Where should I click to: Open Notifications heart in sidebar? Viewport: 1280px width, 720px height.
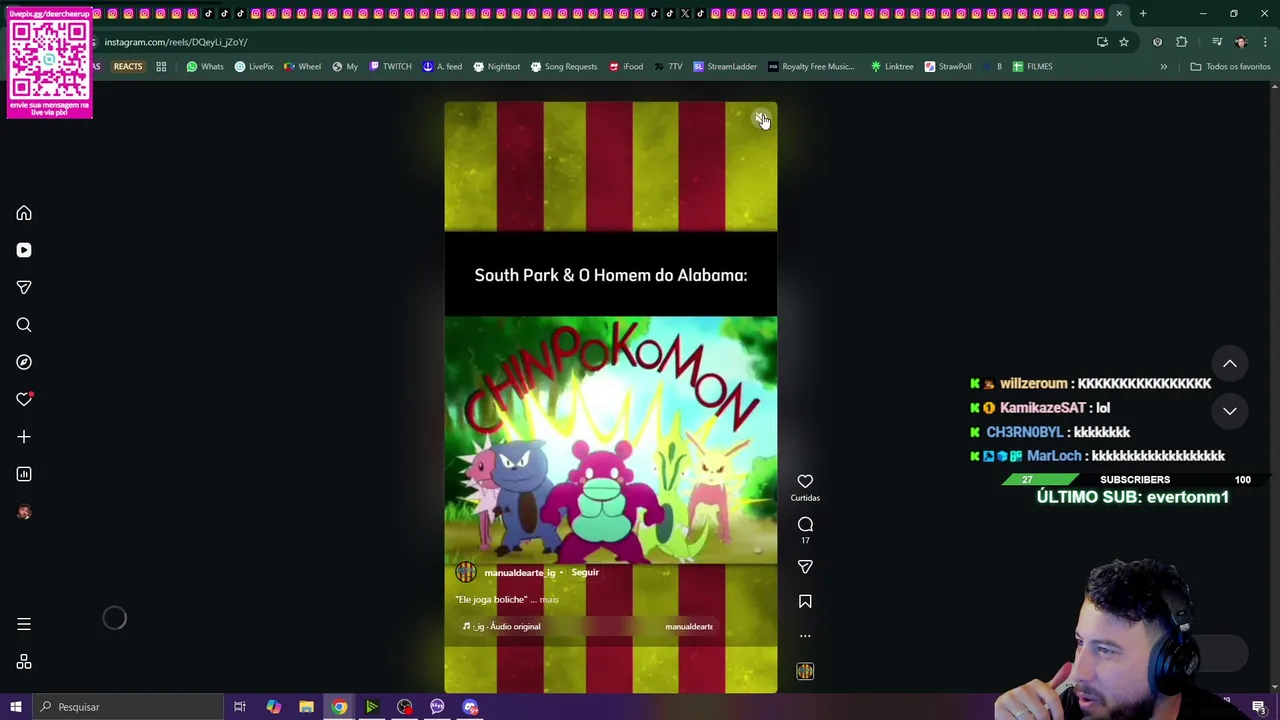click(24, 399)
